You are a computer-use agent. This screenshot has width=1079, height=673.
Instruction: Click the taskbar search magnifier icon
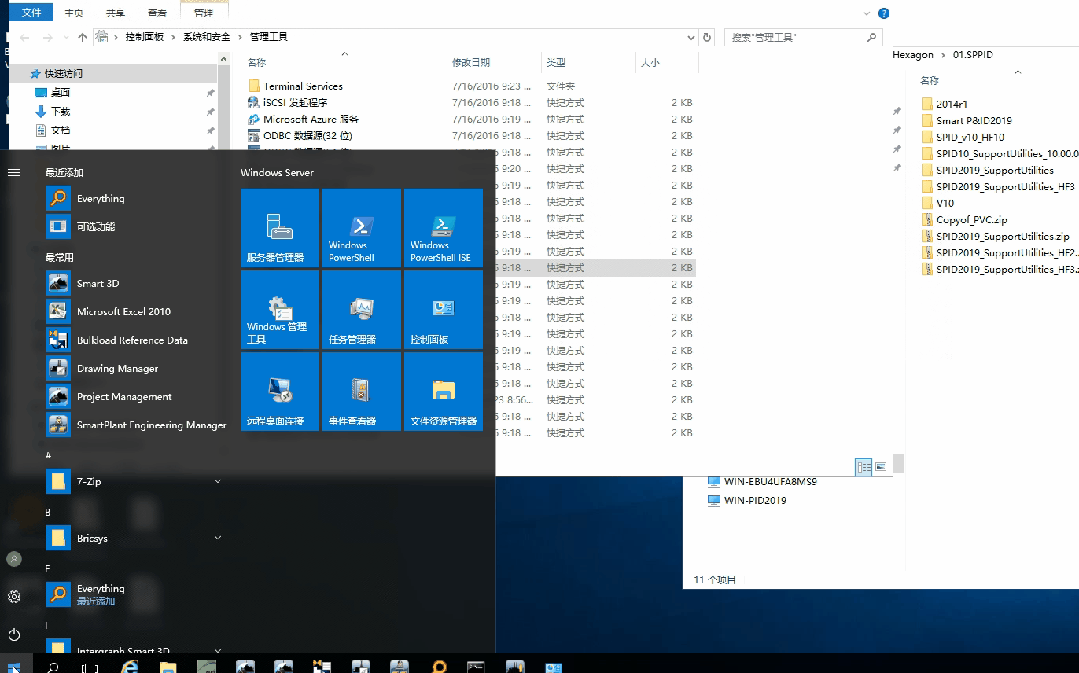pyautogui.click(x=52, y=667)
